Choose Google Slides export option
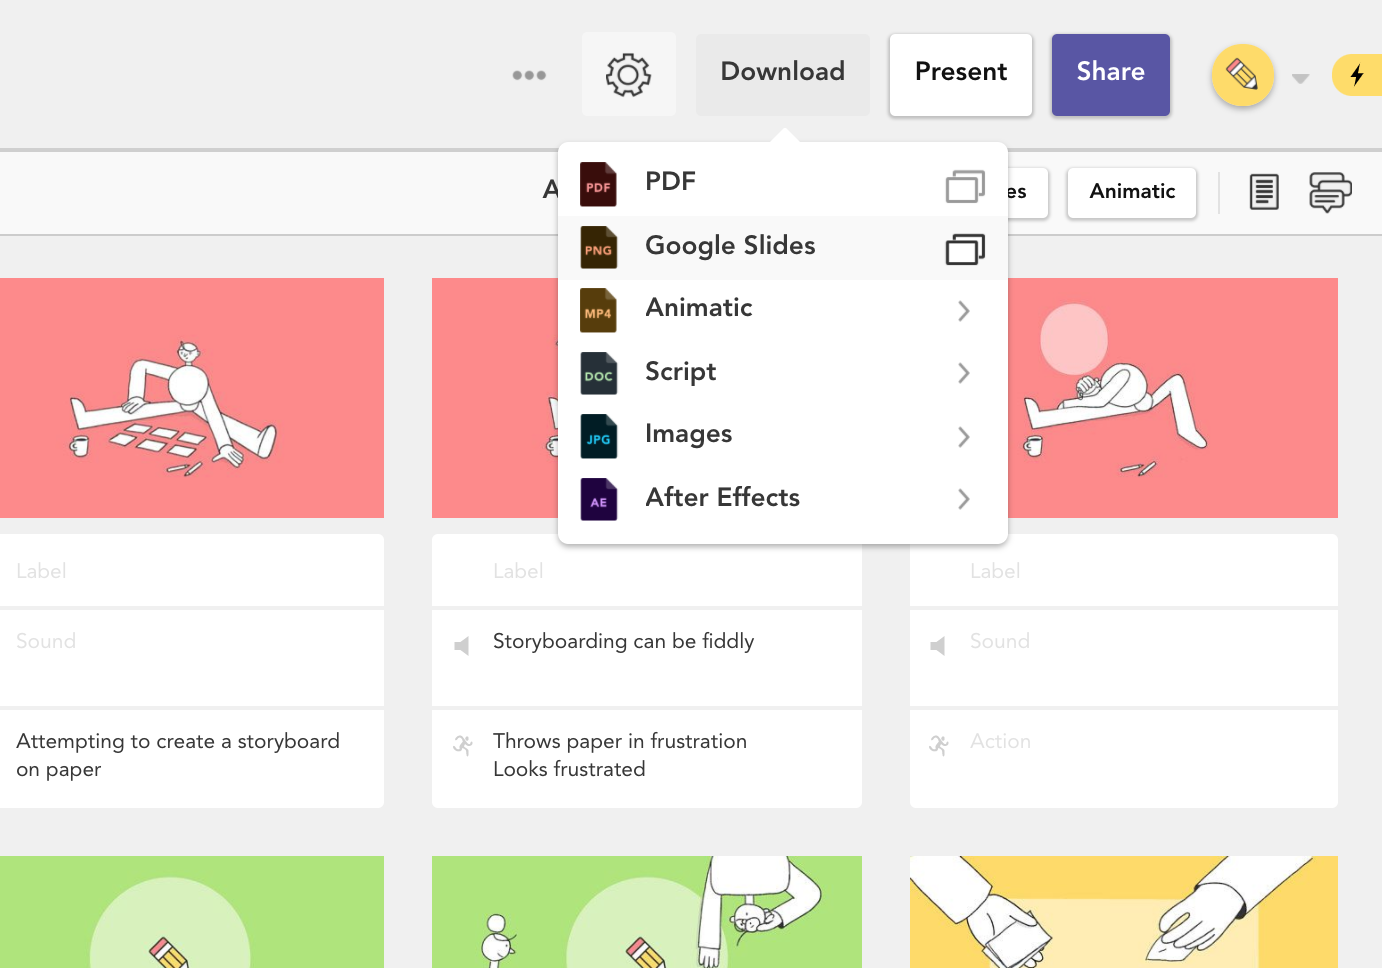This screenshot has width=1382, height=968. pos(730,246)
